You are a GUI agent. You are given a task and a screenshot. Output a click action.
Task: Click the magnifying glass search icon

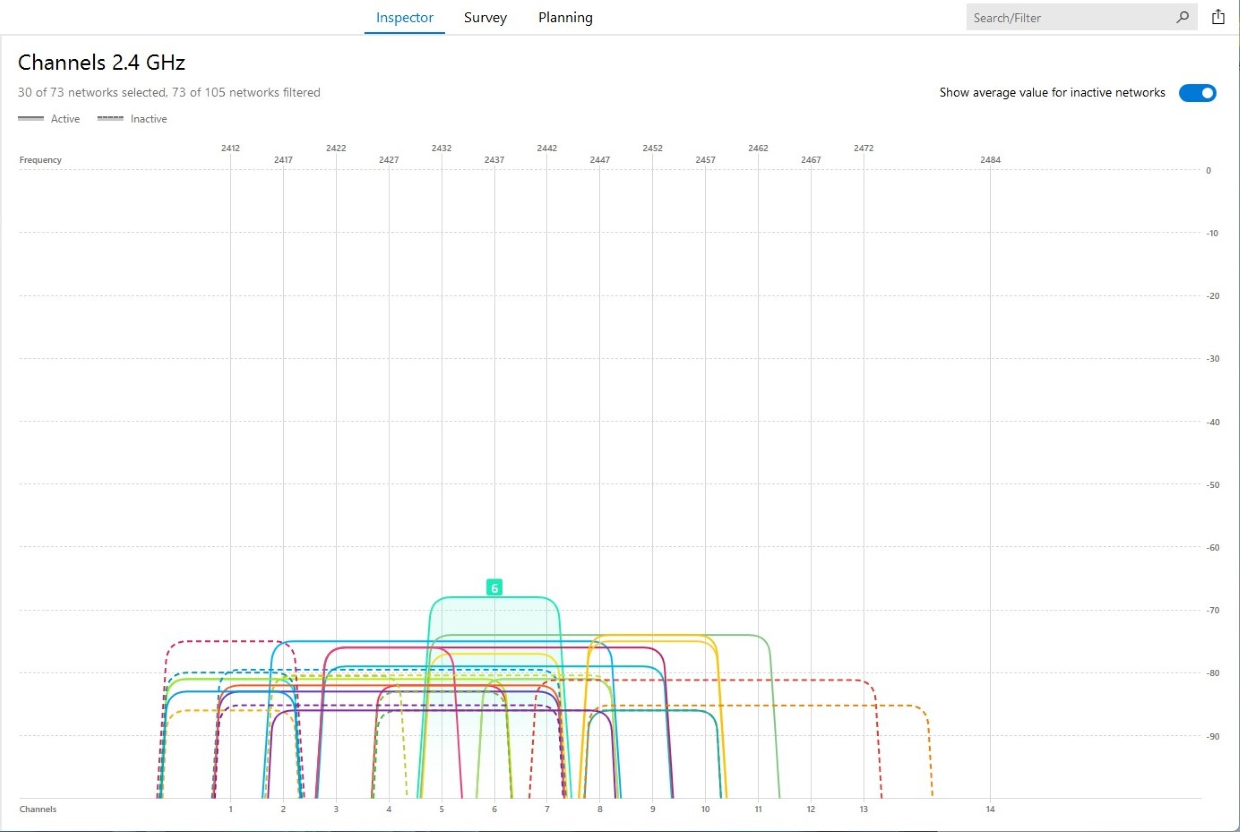pos(1183,17)
